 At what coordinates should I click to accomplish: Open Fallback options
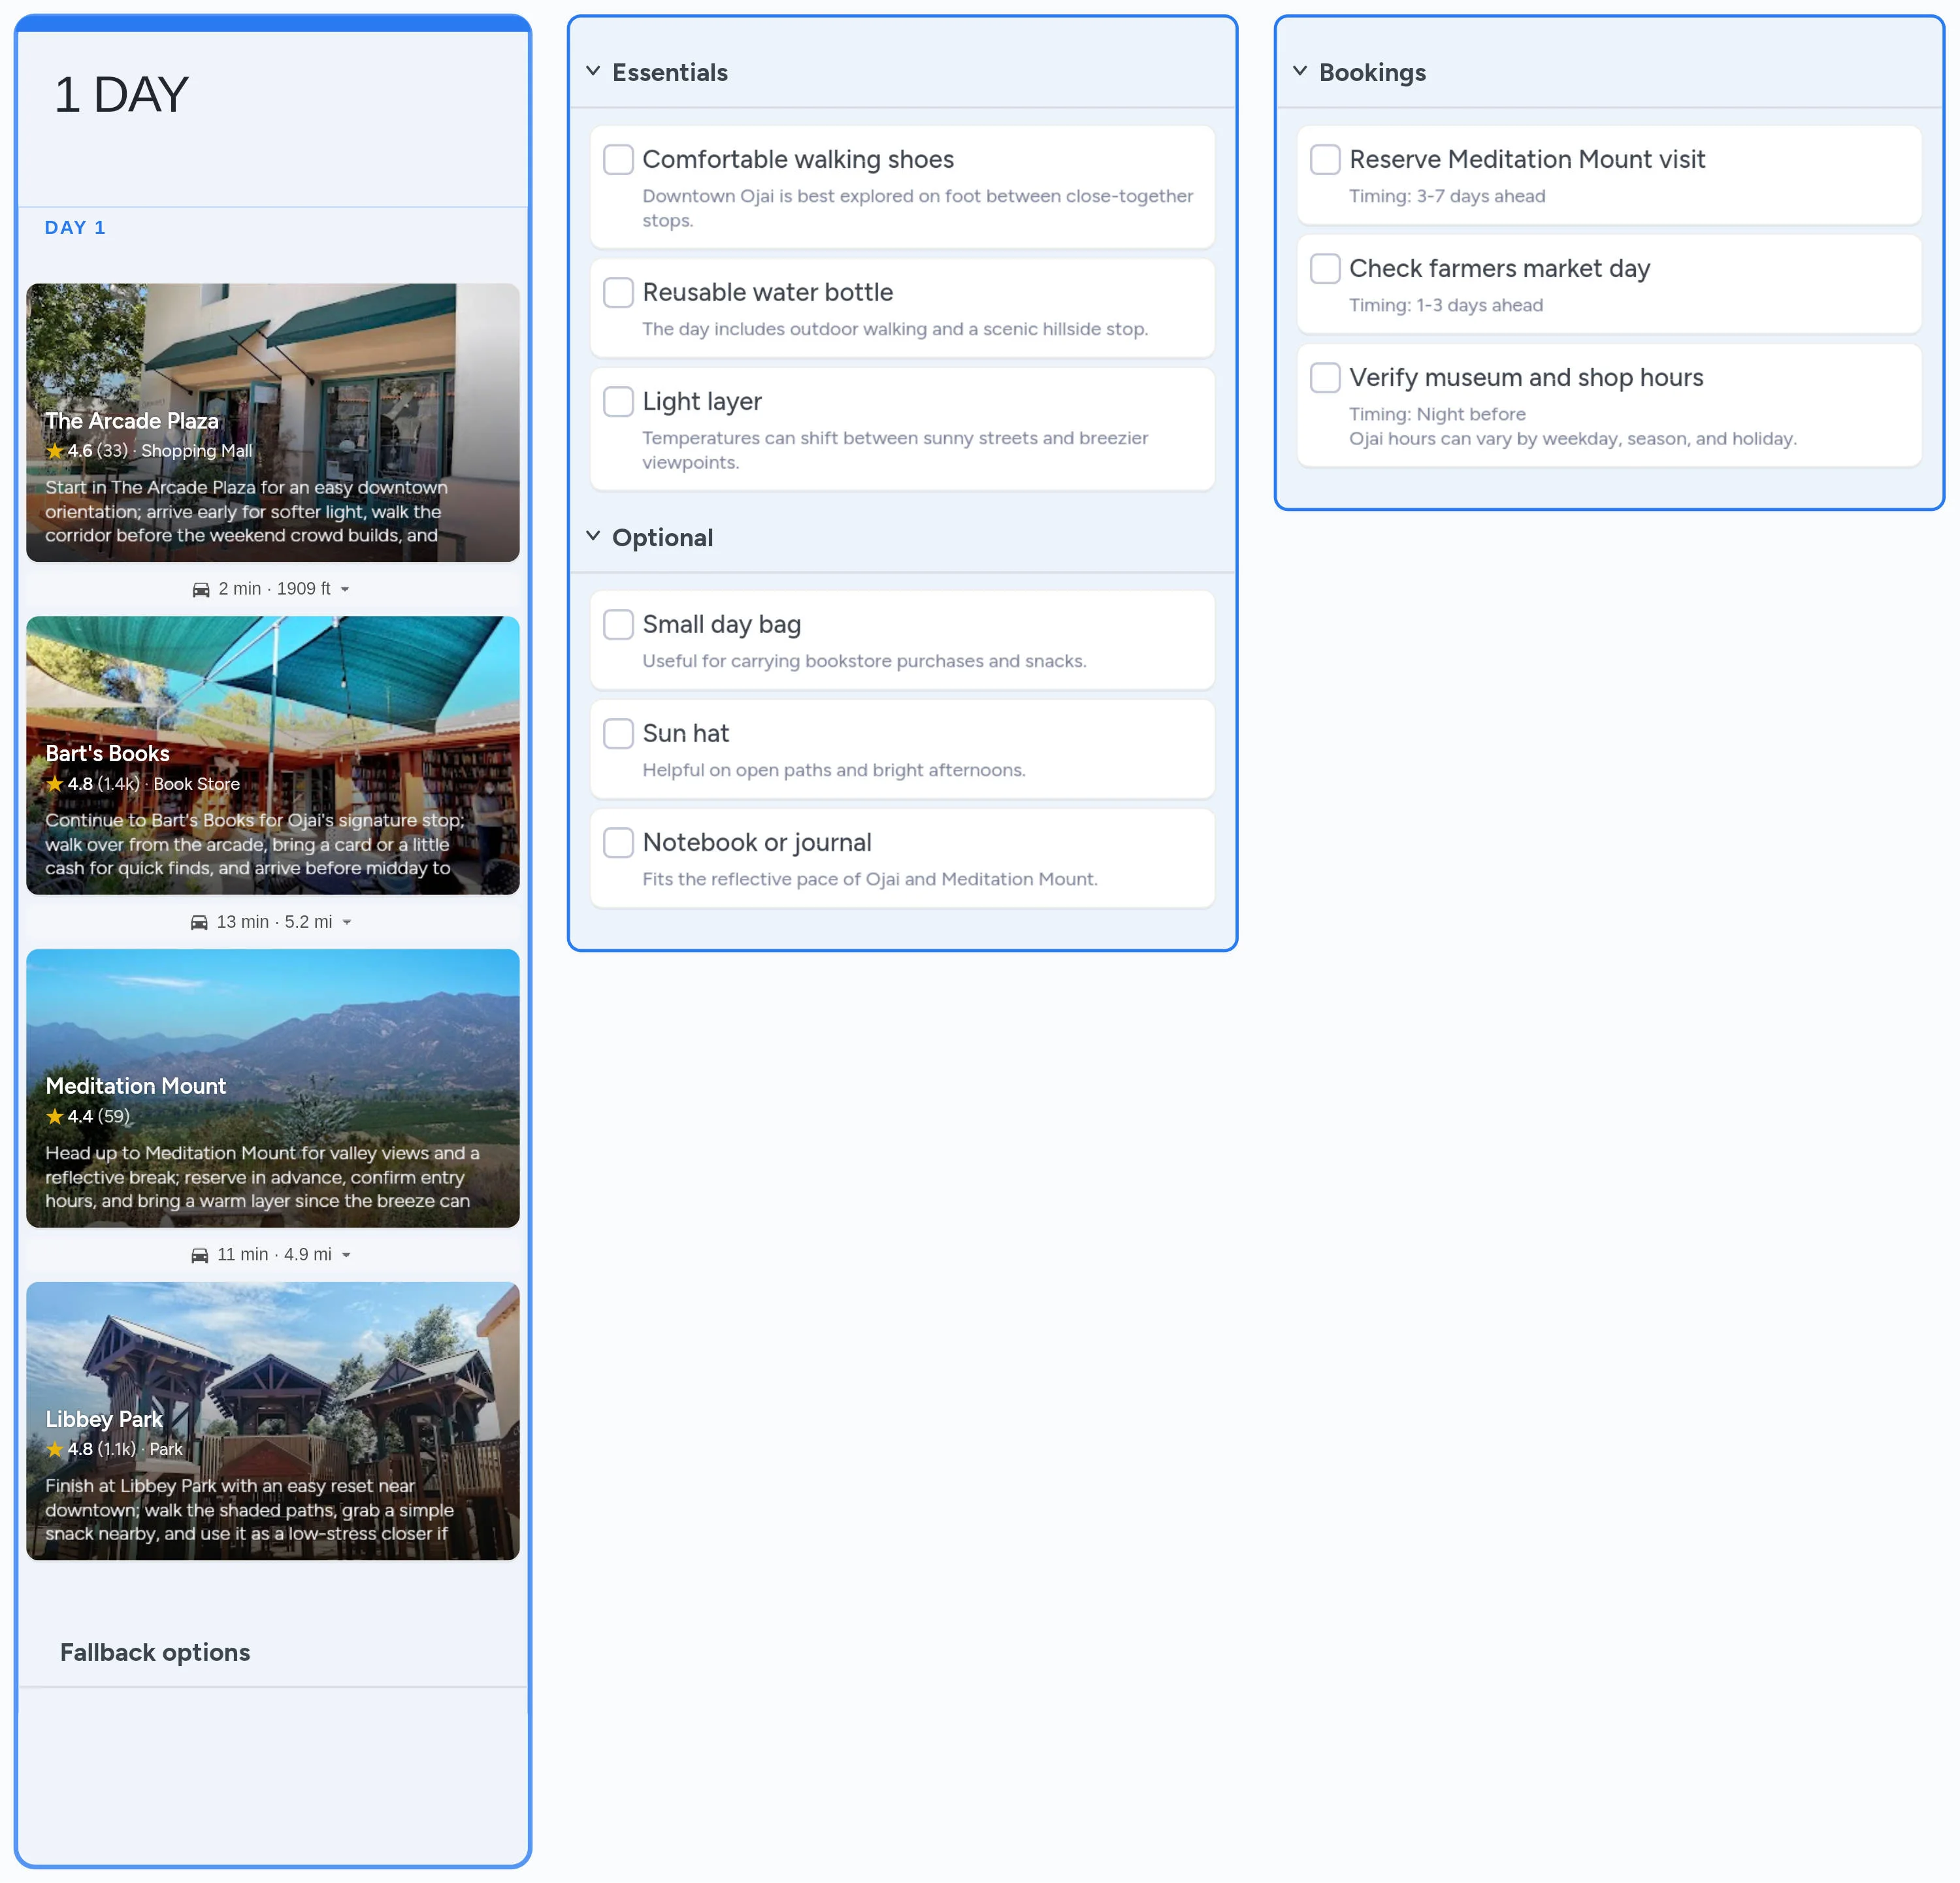point(155,1652)
